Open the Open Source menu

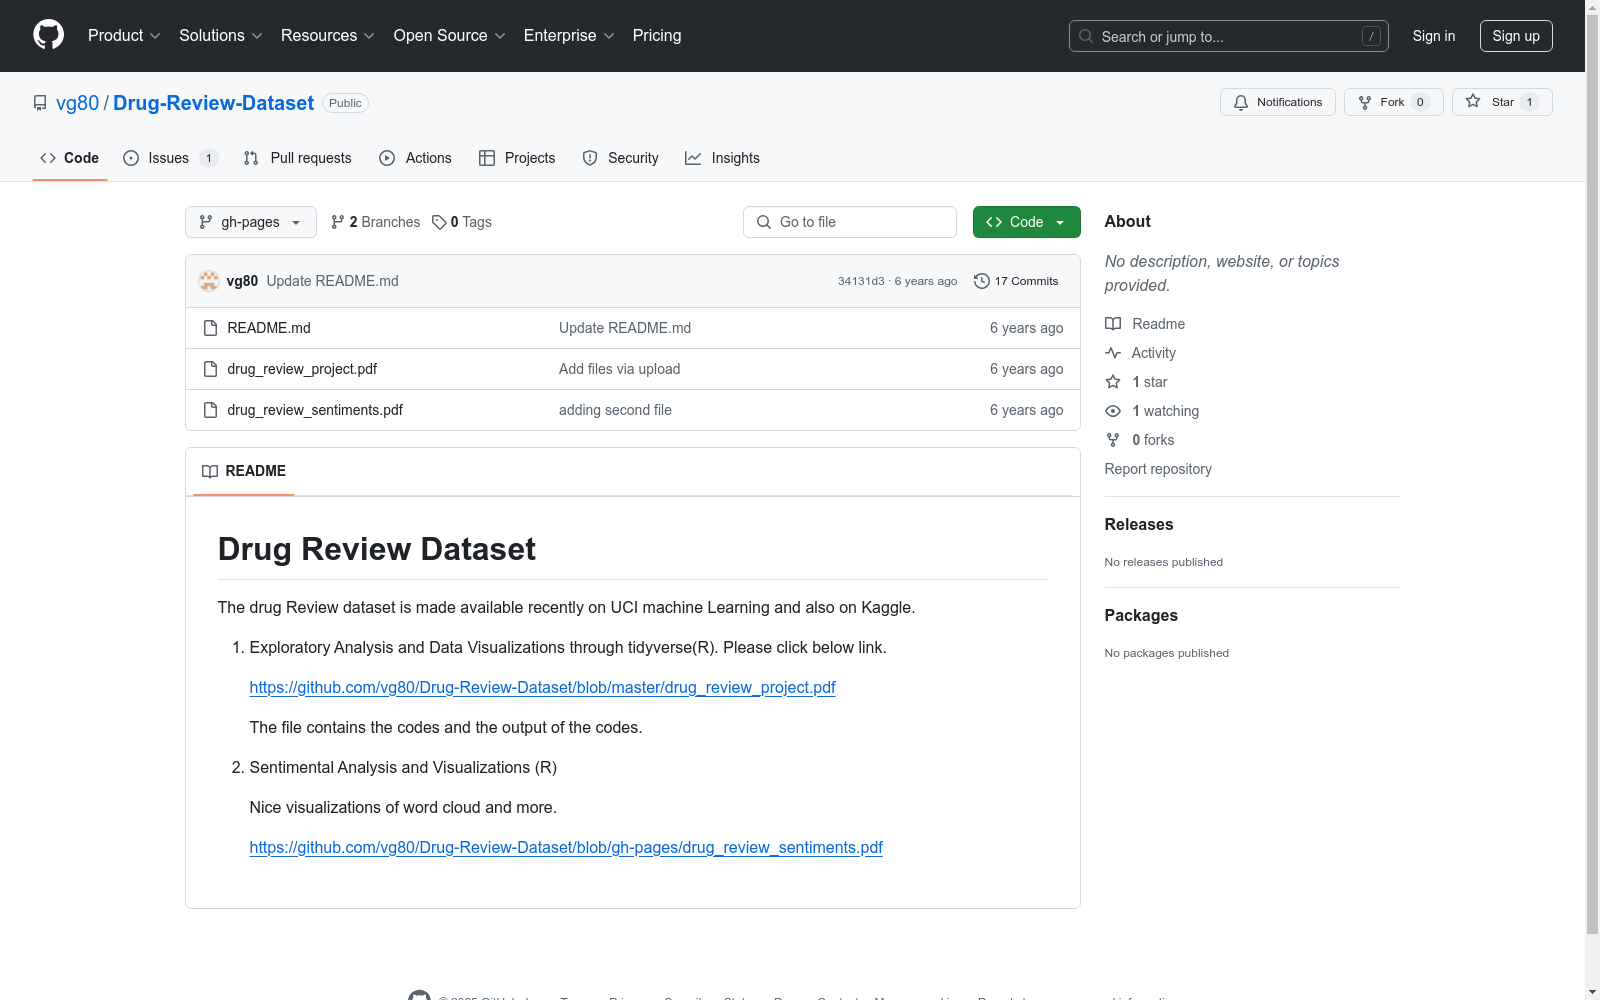450,35
